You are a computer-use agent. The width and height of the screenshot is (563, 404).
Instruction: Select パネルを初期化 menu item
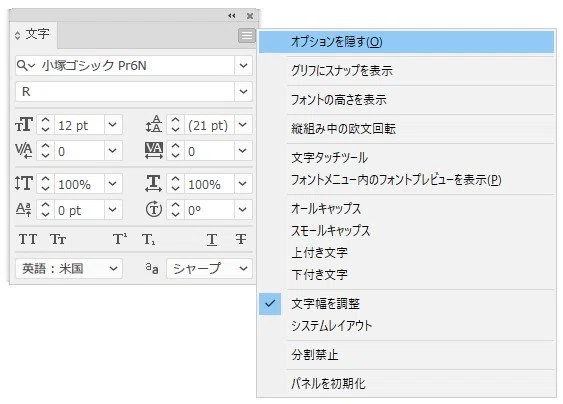pyautogui.click(x=407, y=384)
